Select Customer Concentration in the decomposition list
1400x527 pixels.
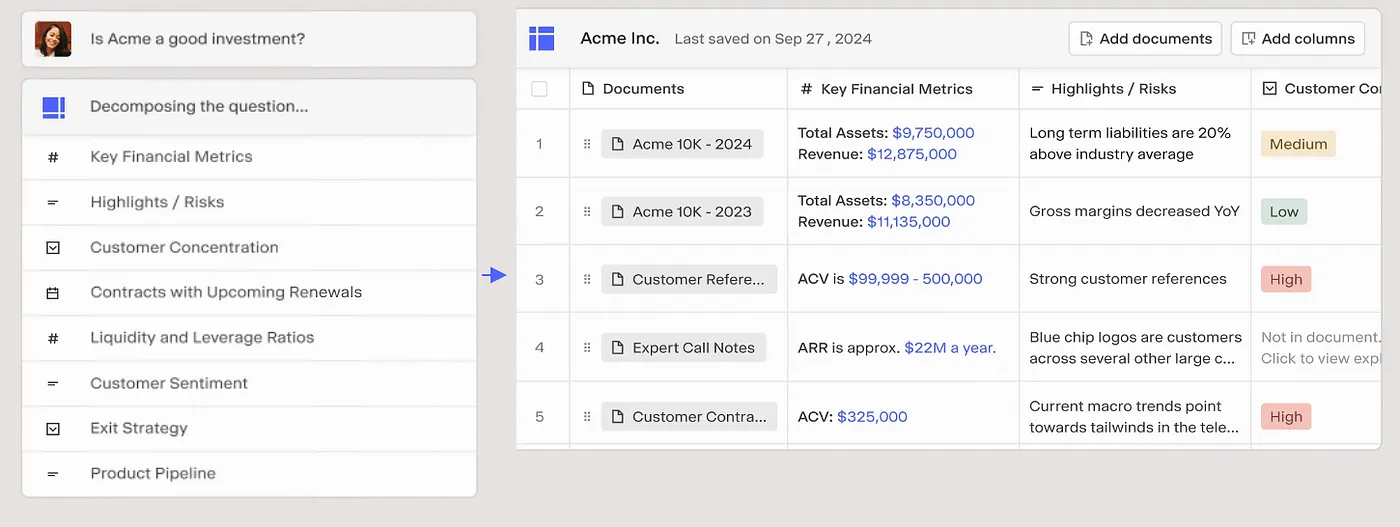coord(249,248)
